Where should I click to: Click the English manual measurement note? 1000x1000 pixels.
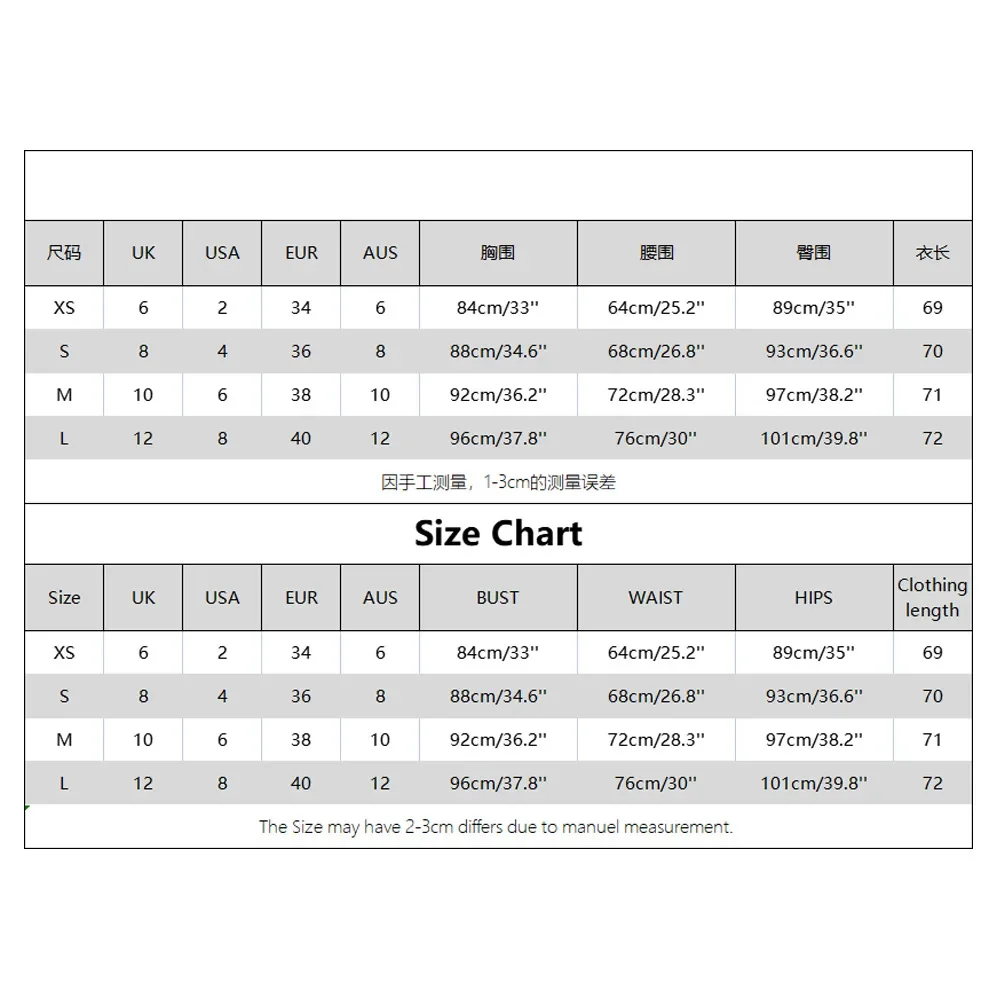[496, 827]
